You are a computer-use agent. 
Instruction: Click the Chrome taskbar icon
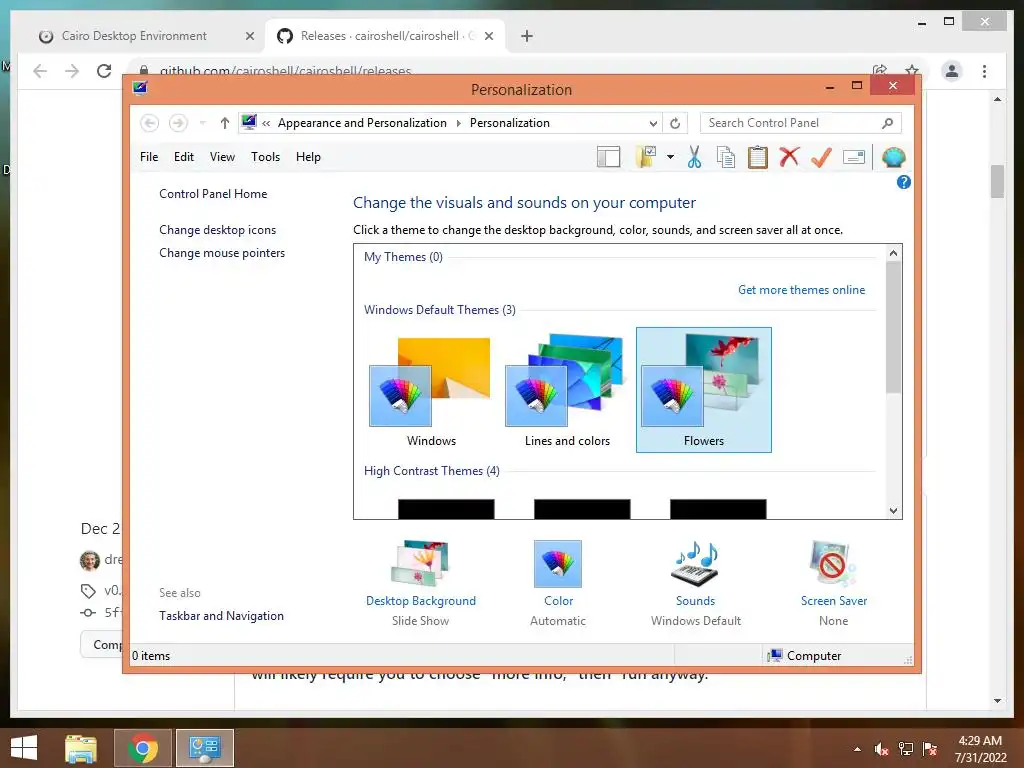(x=143, y=748)
